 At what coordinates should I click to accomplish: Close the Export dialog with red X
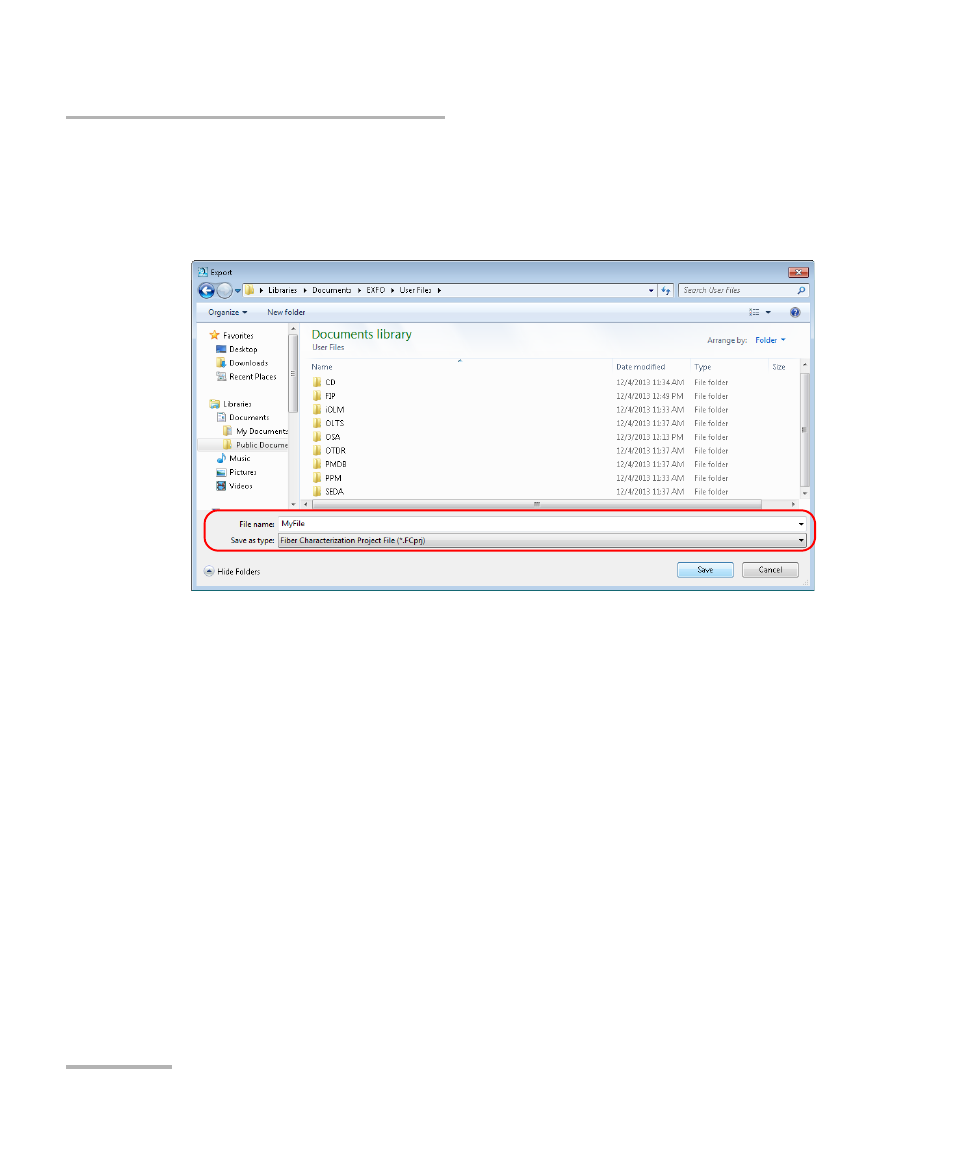[x=798, y=273]
